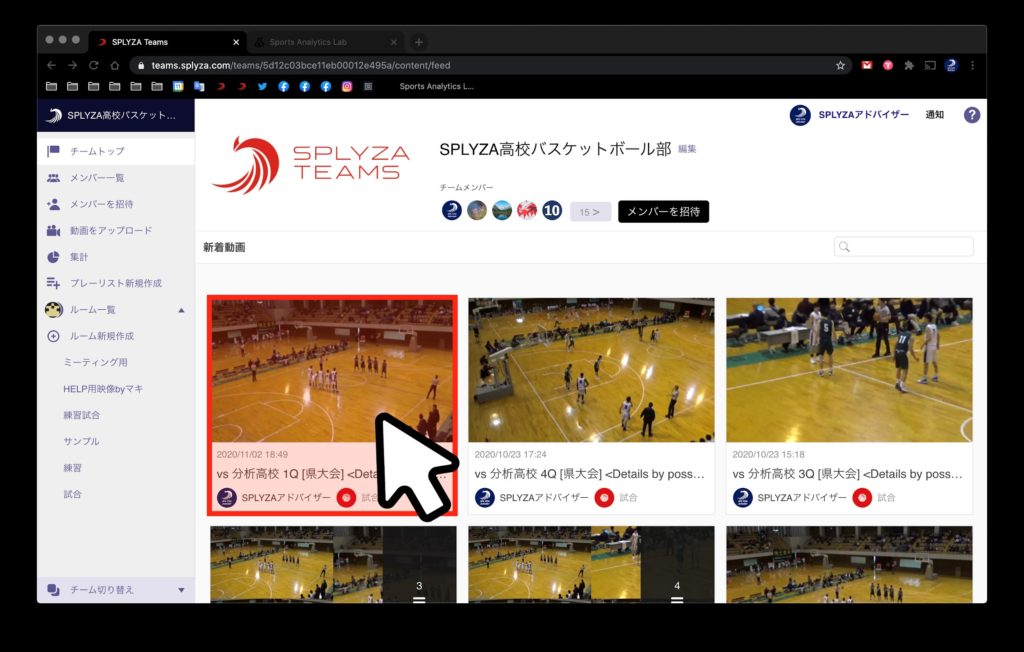1024x652 pixels.
Task: Click the cast icon in the toolbar
Action: click(930, 65)
